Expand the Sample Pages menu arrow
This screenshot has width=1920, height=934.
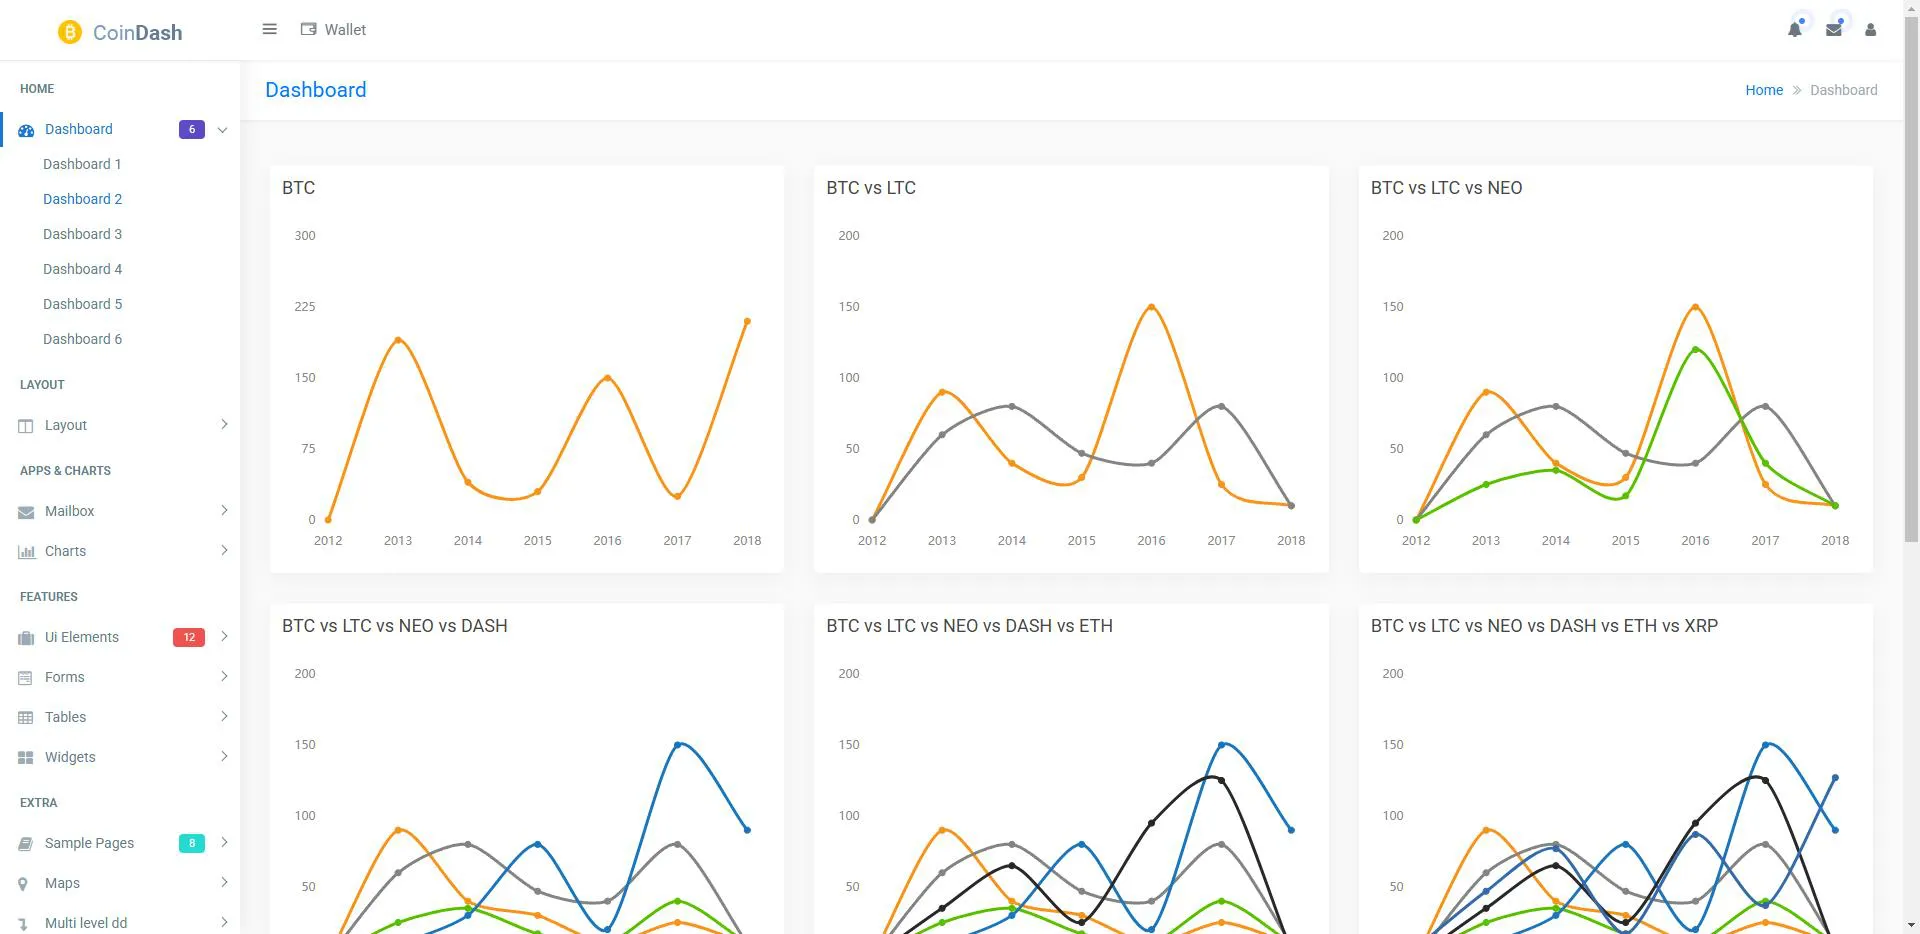(224, 842)
